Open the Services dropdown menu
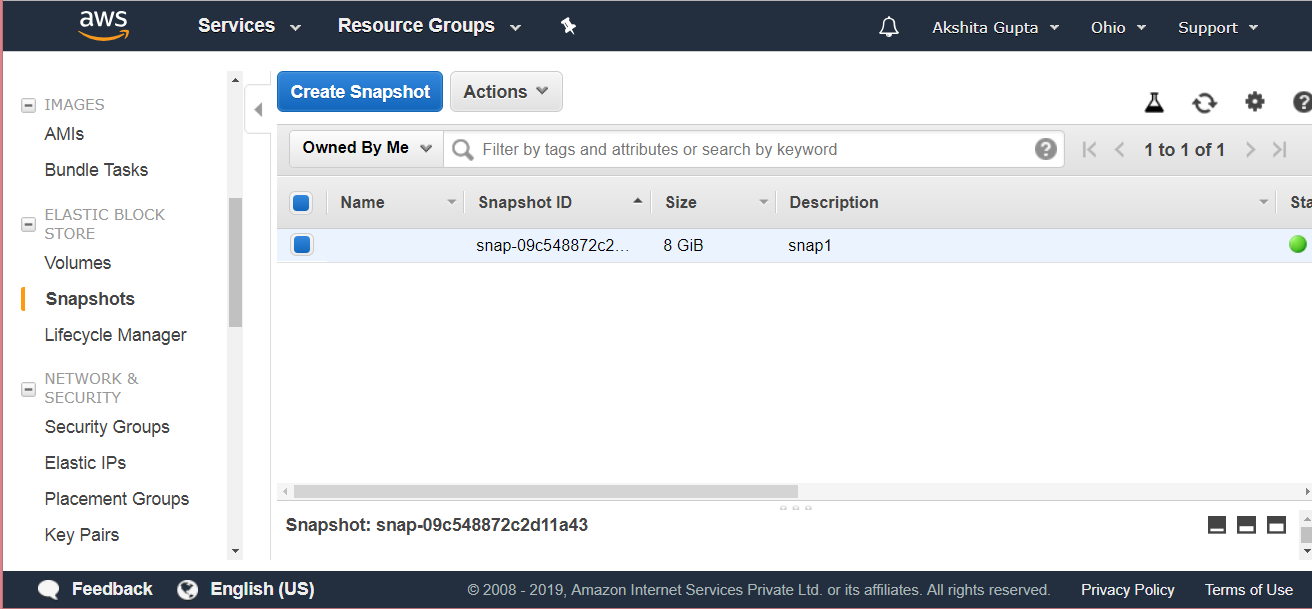 coord(249,26)
